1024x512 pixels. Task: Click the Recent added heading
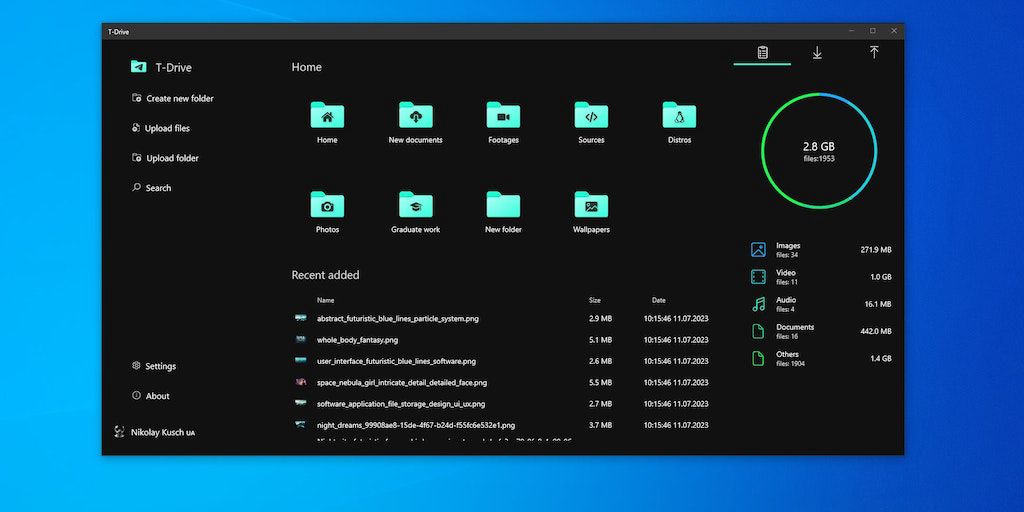pyautogui.click(x=325, y=275)
